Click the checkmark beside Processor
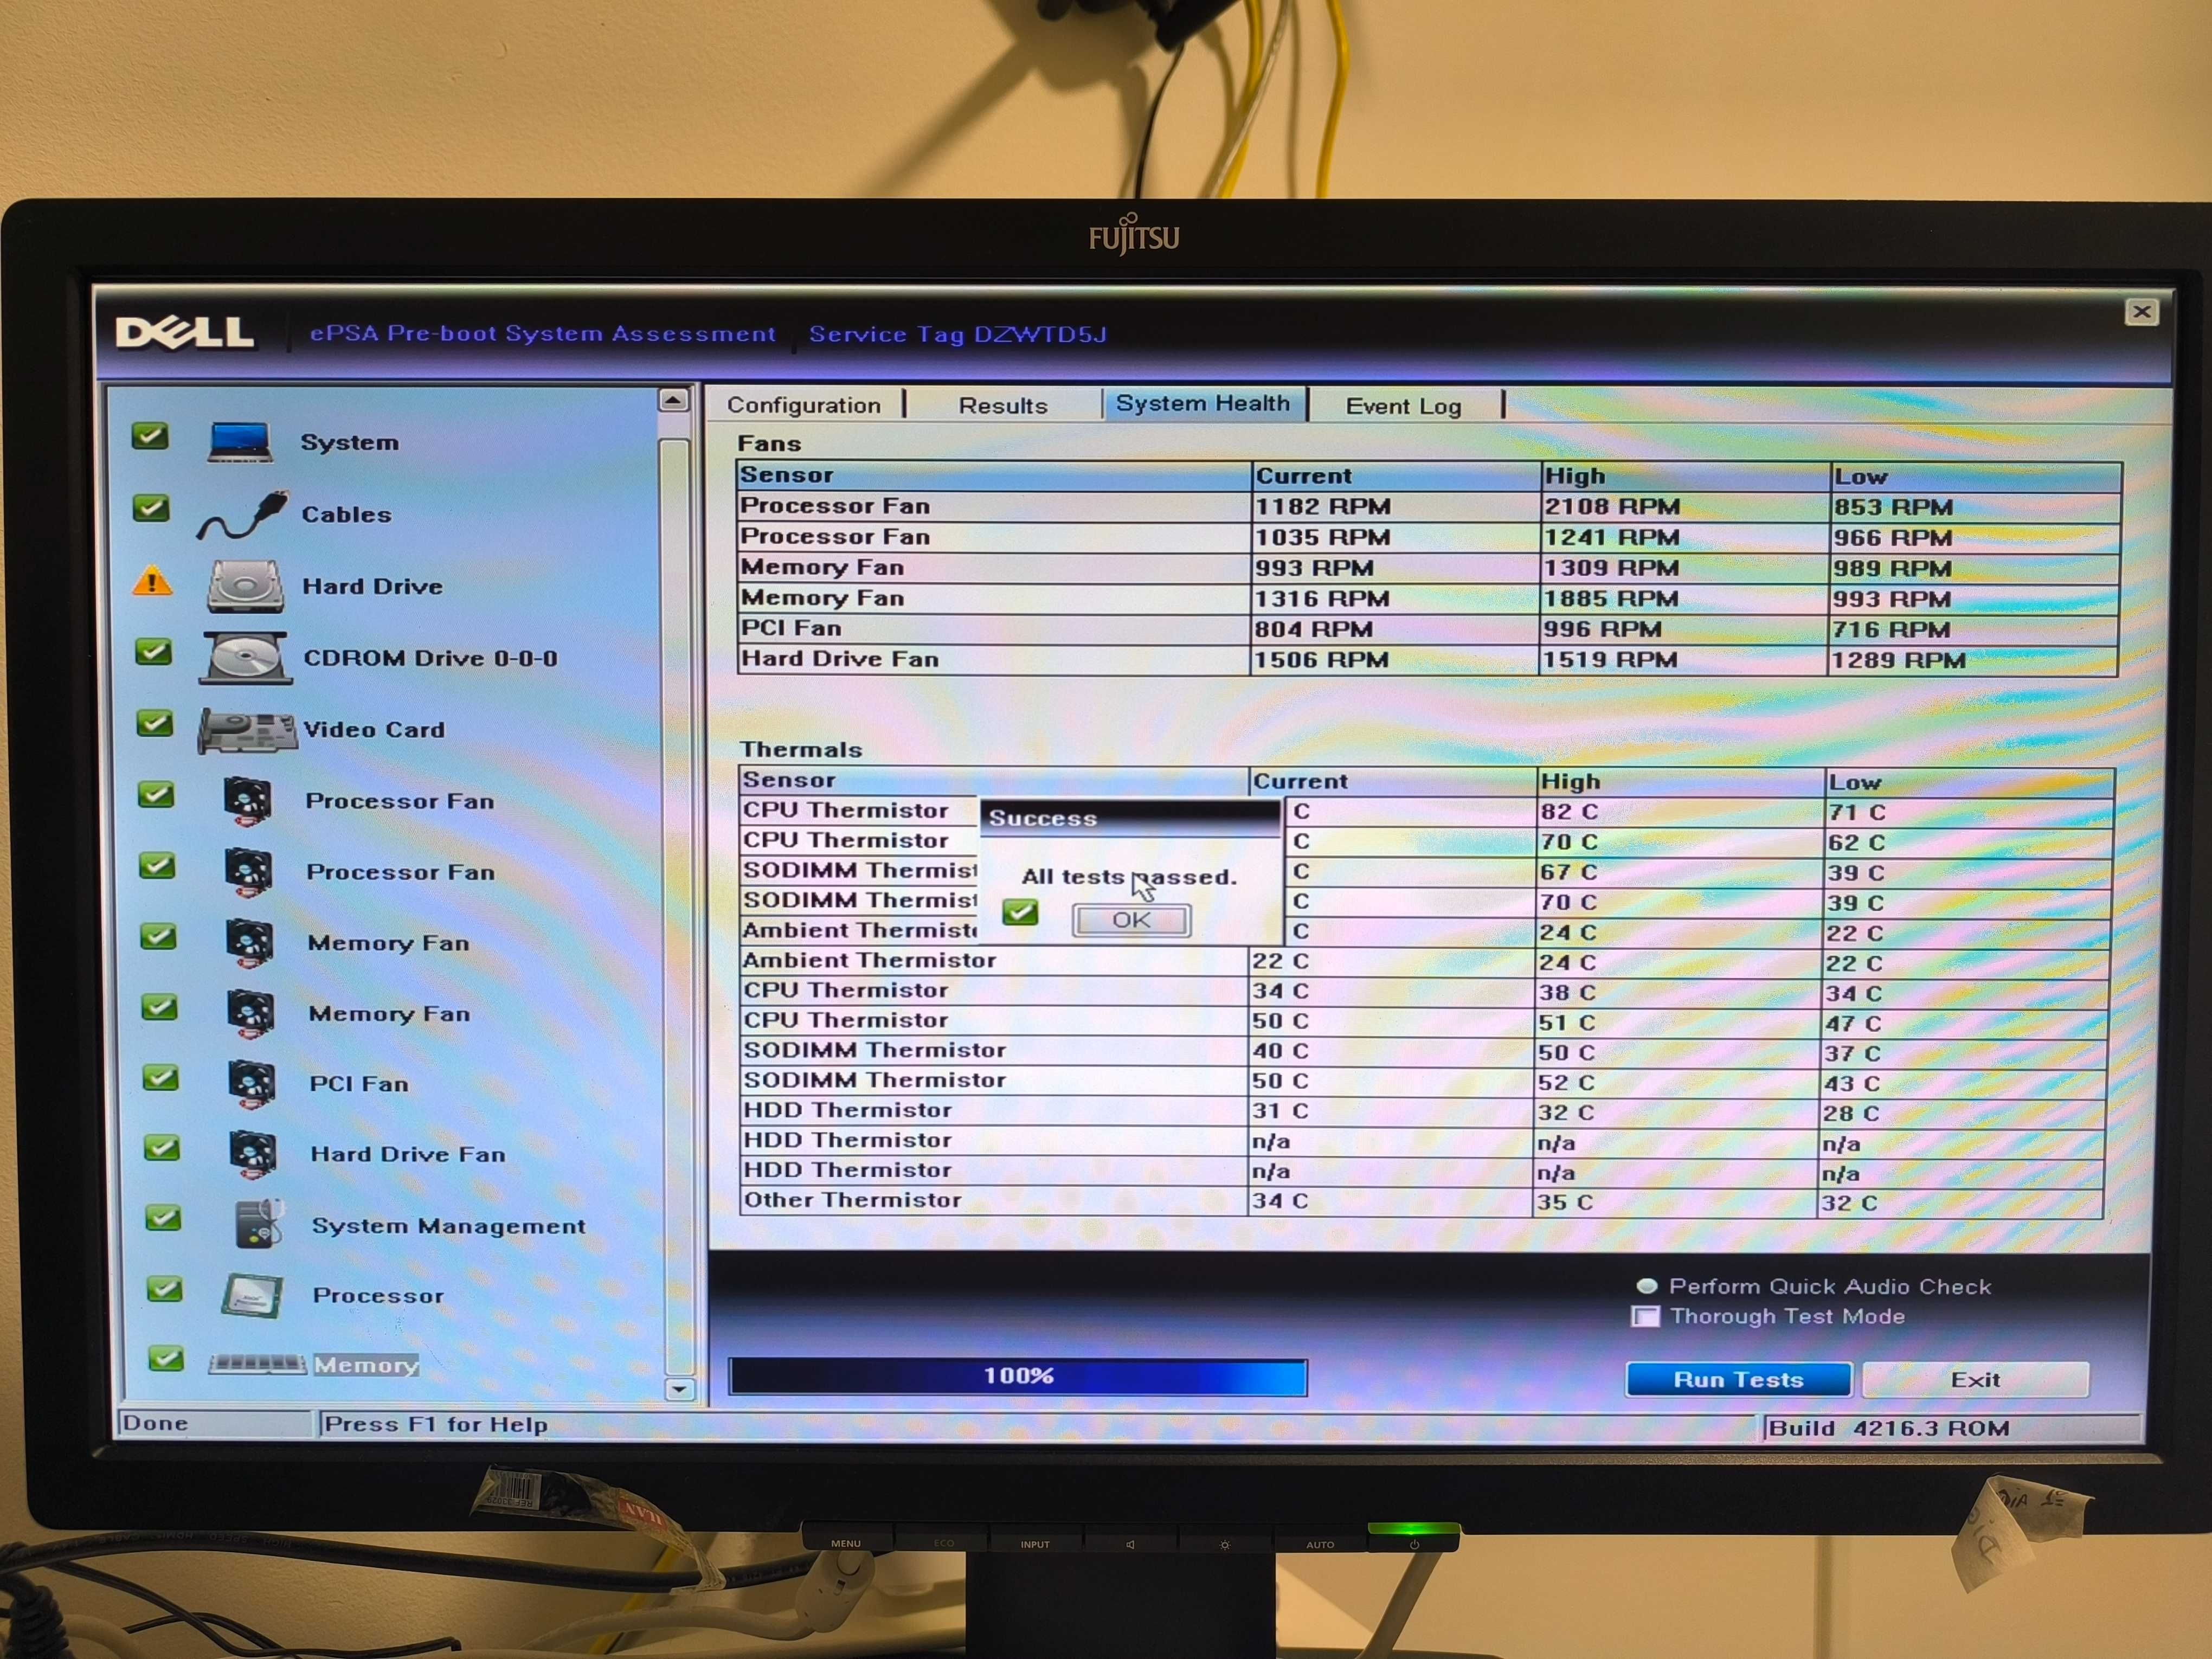The height and width of the screenshot is (1659, 2212). click(165, 1289)
